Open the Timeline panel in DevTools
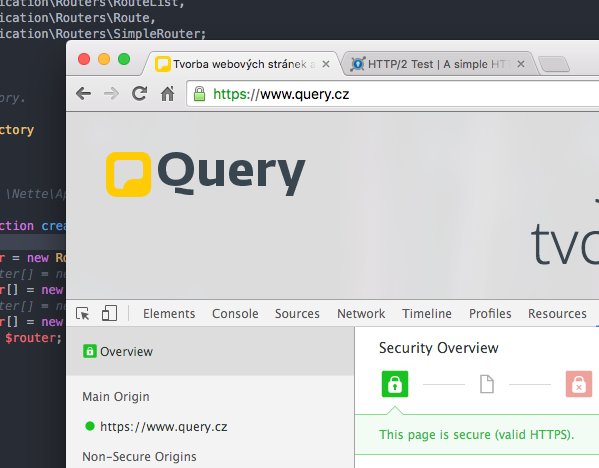This screenshot has width=599, height=468. click(427, 314)
